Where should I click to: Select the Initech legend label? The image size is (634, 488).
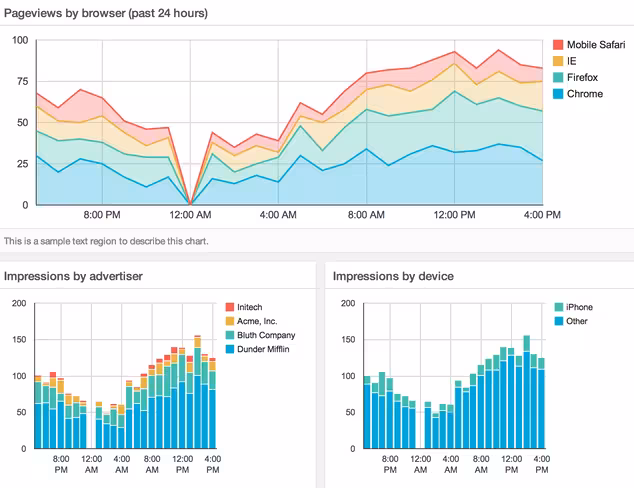[249, 307]
